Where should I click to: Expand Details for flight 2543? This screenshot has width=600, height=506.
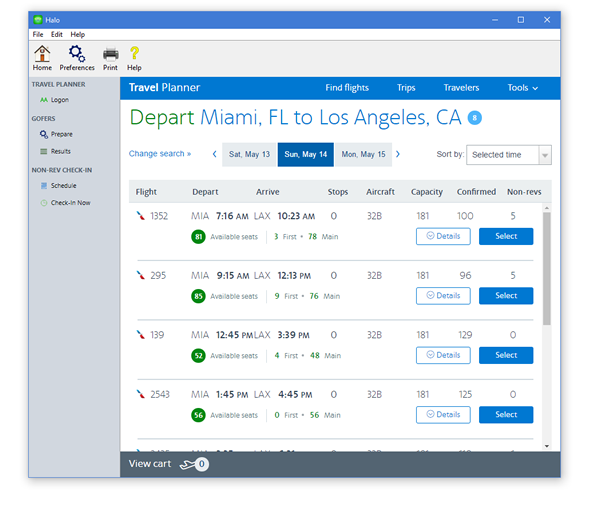[443, 415]
